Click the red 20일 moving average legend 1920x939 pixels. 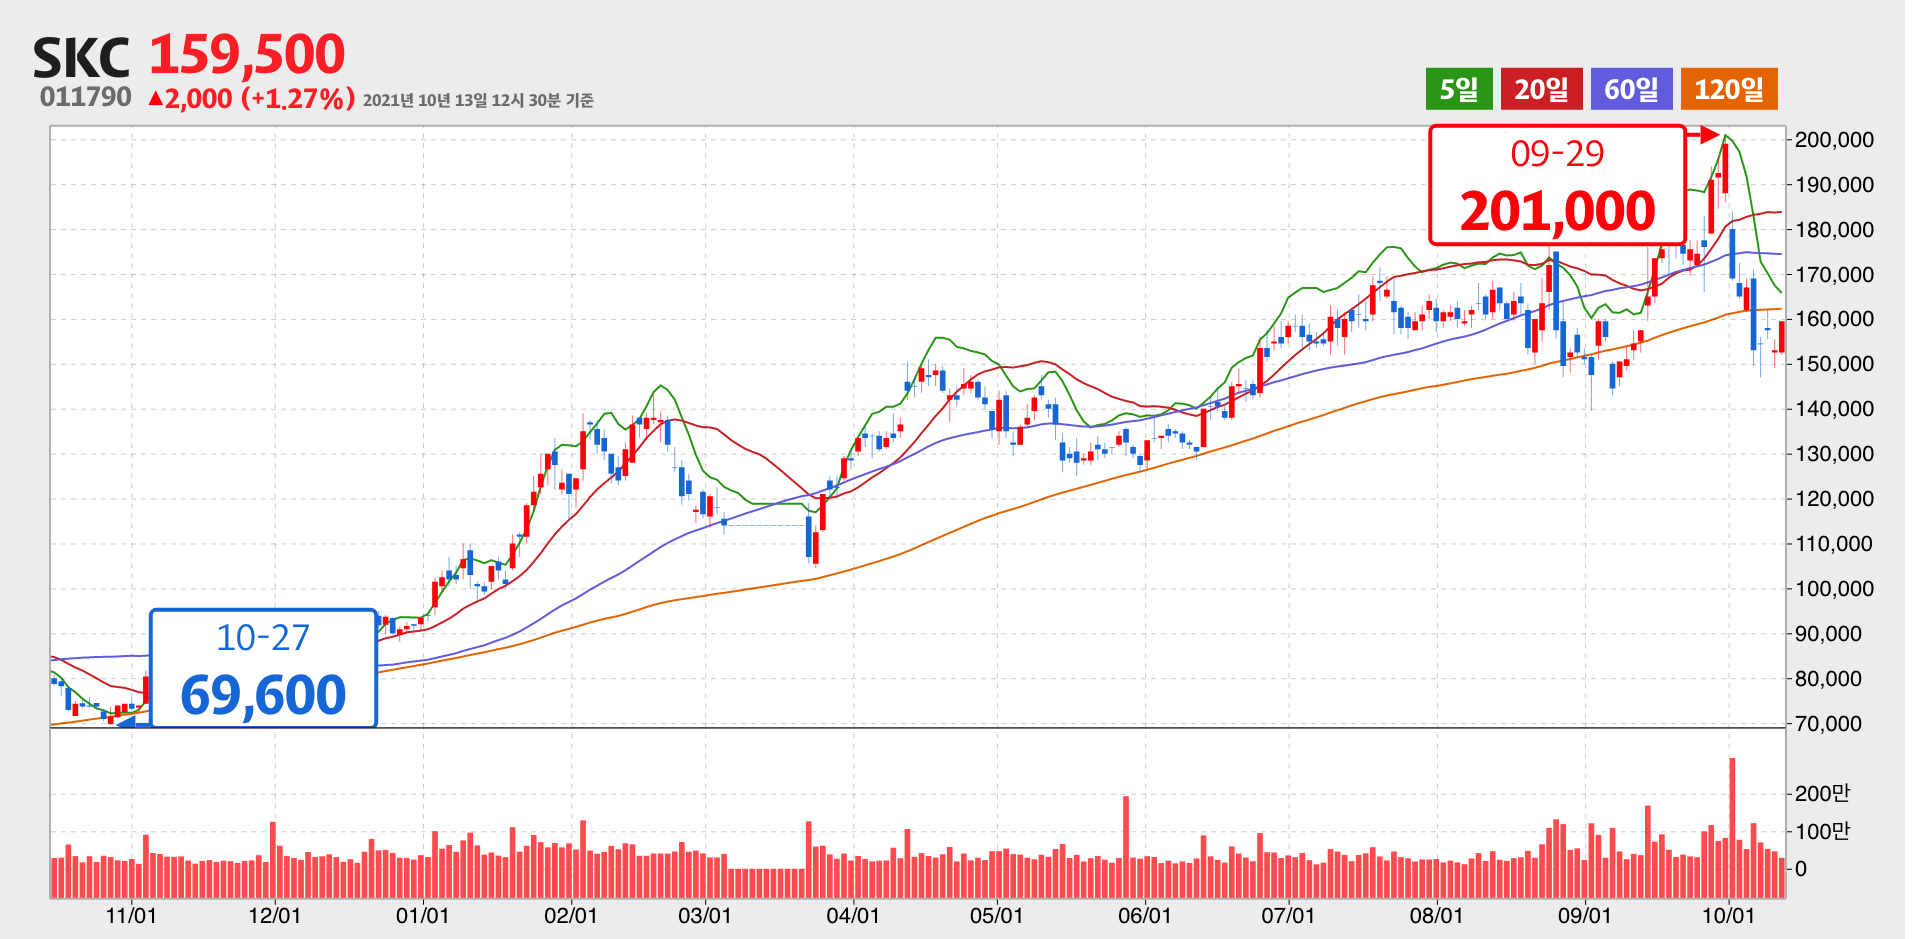pos(1541,89)
